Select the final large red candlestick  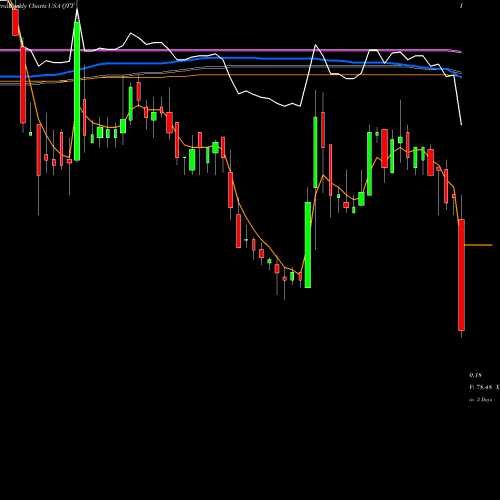tap(461, 275)
